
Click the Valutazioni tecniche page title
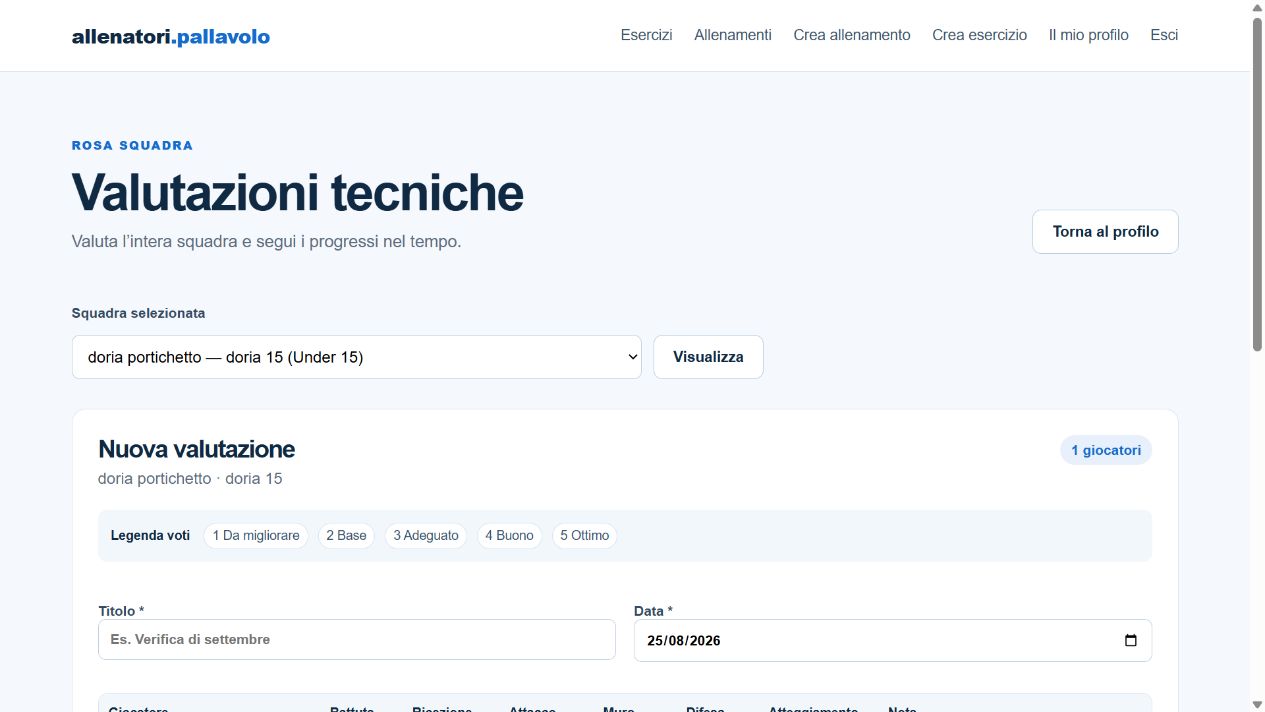coord(297,192)
